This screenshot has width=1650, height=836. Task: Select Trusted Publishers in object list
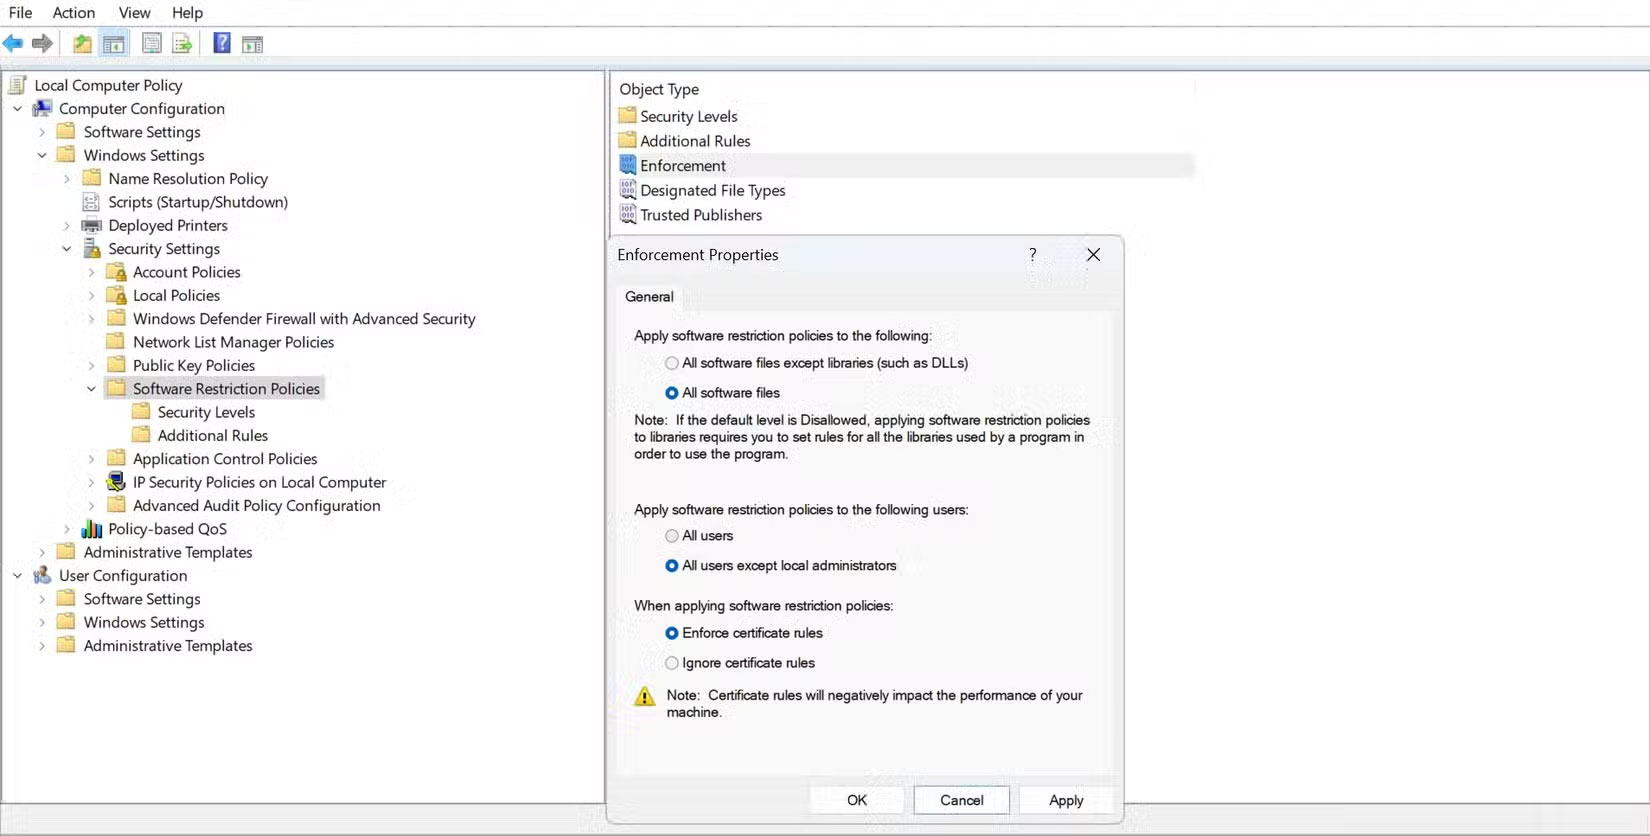click(x=700, y=215)
